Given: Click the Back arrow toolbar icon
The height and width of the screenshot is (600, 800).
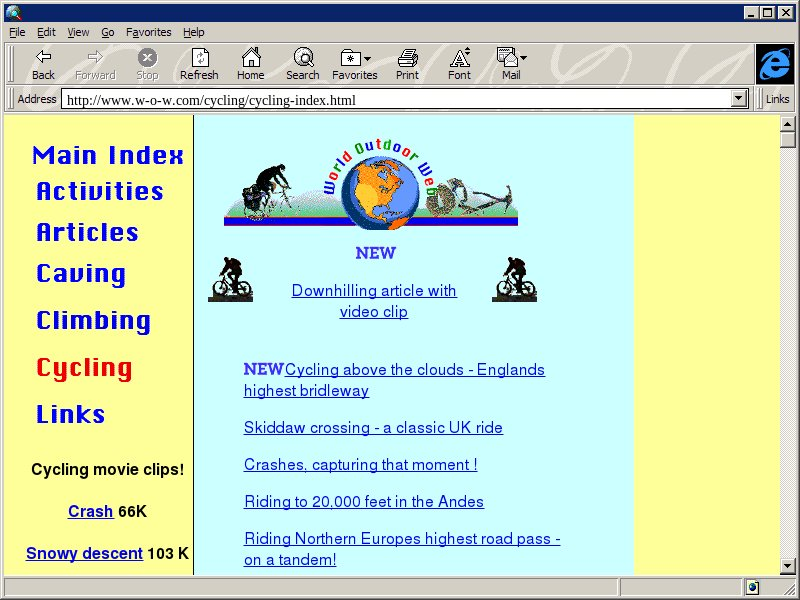Looking at the screenshot, I should pyautogui.click(x=43, y=58).
